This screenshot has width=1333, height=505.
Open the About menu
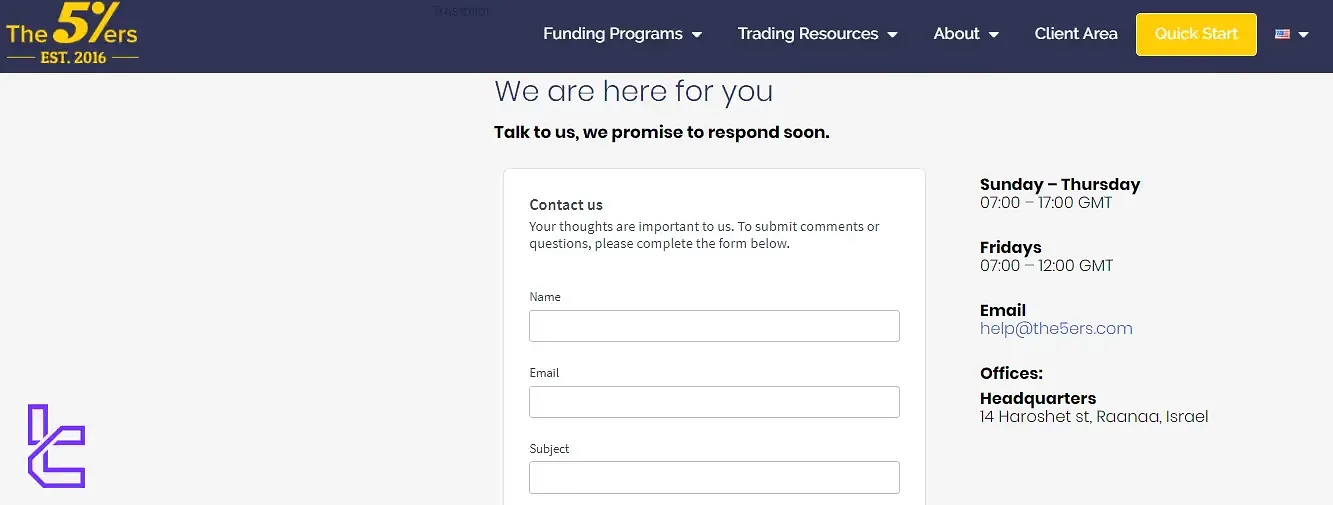[x=956, y=34]
